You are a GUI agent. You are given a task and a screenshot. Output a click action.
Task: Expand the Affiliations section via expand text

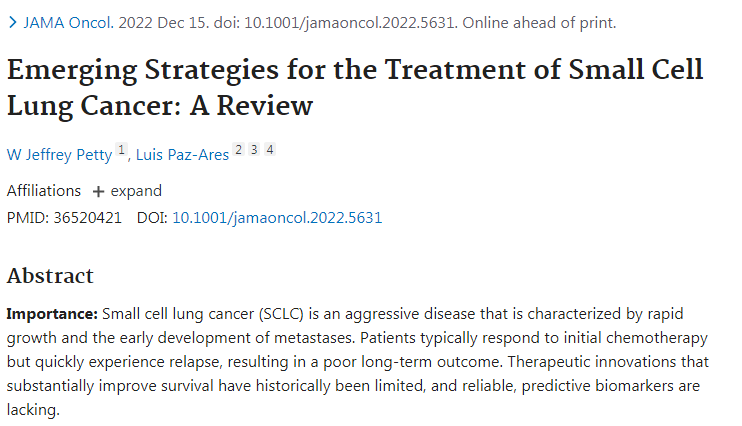[x=136, y=191]
